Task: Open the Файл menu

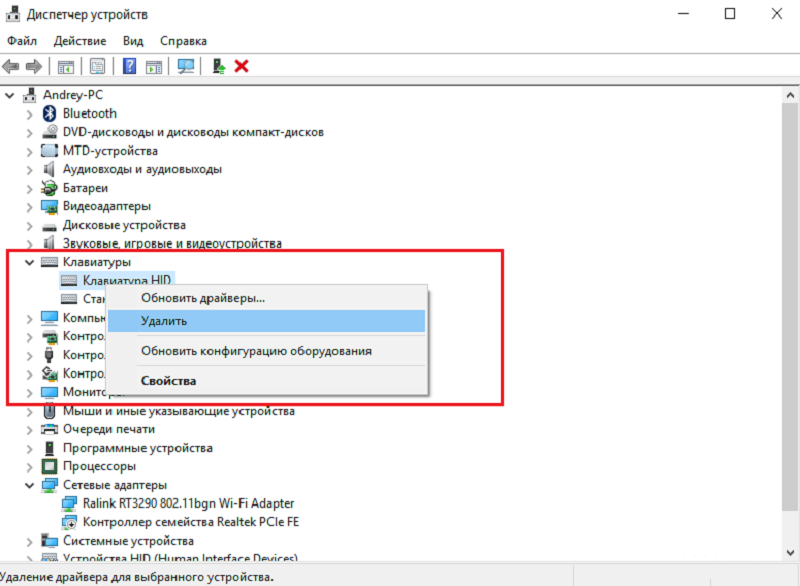Action: [x=22, y=41]
